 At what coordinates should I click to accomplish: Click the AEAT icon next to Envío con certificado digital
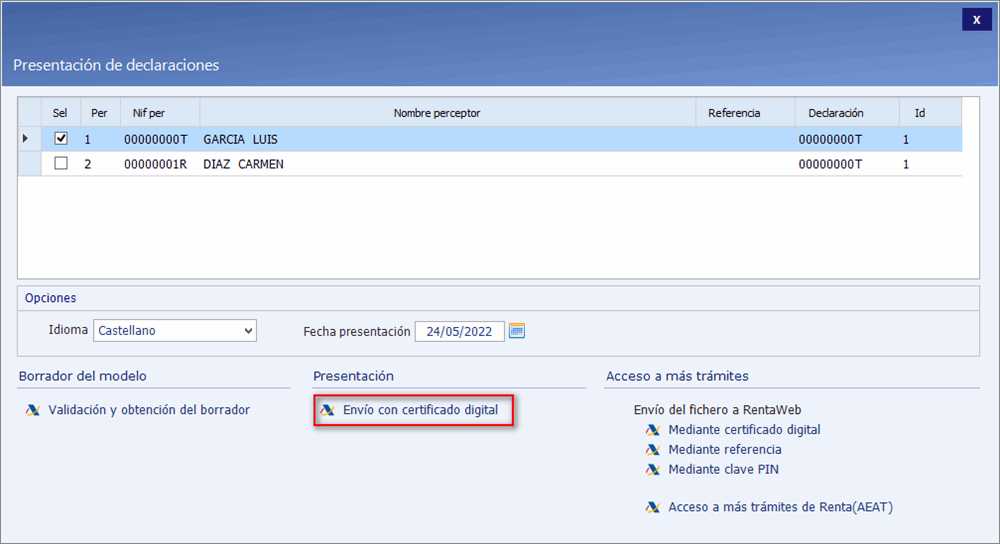(x=327, y=410)
